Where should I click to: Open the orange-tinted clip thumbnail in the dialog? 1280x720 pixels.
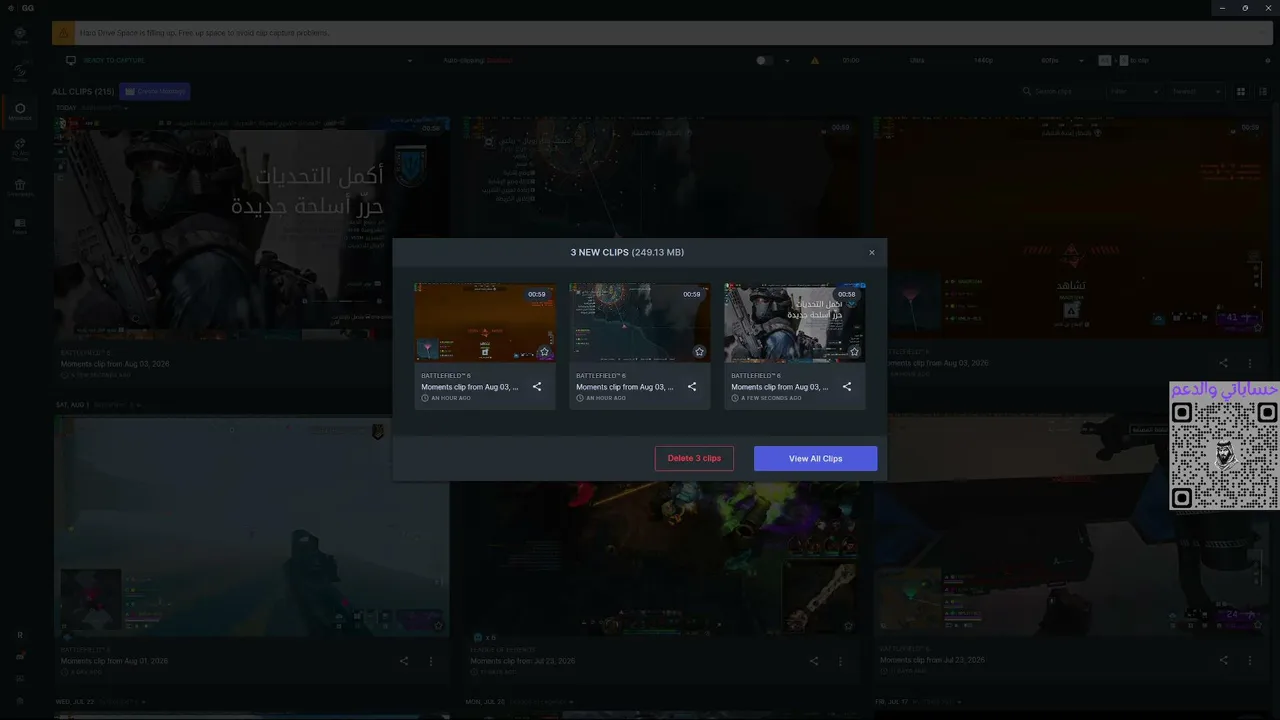click(485, 322)
